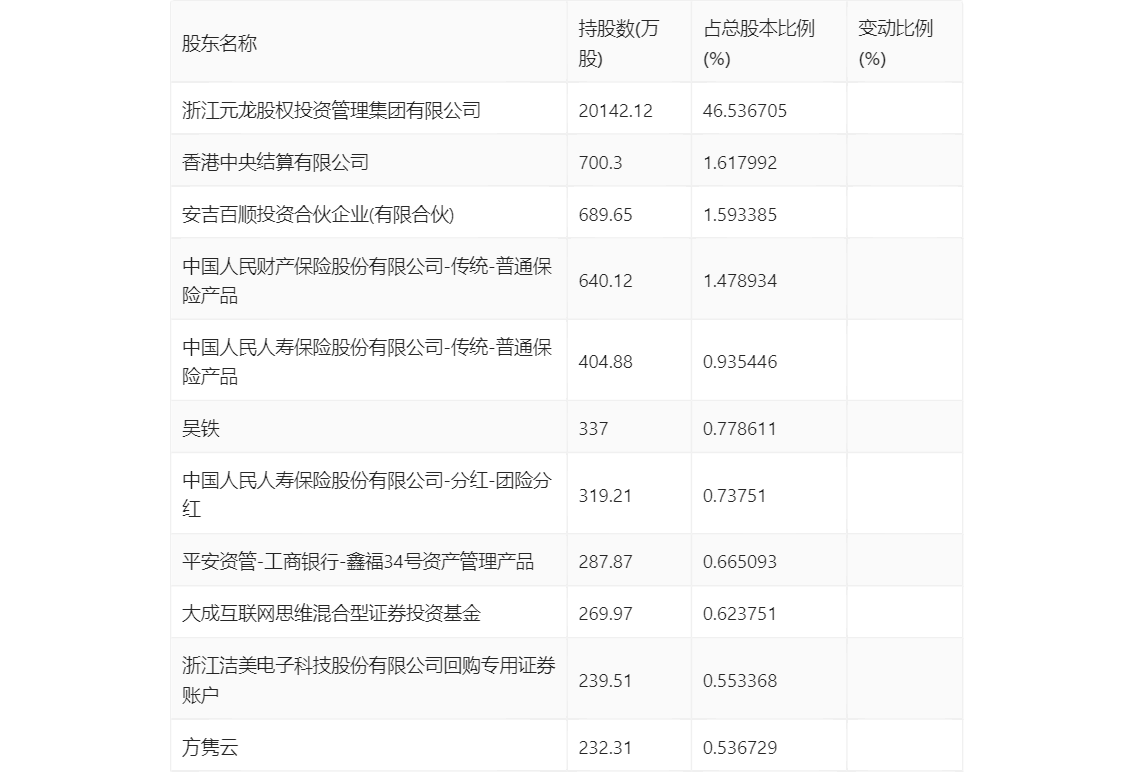Select shareholder 浙江元龙股权投资管理集团有限公司
The height and width of the screenshot is (772, 1134).
click(x=331, y=110)
